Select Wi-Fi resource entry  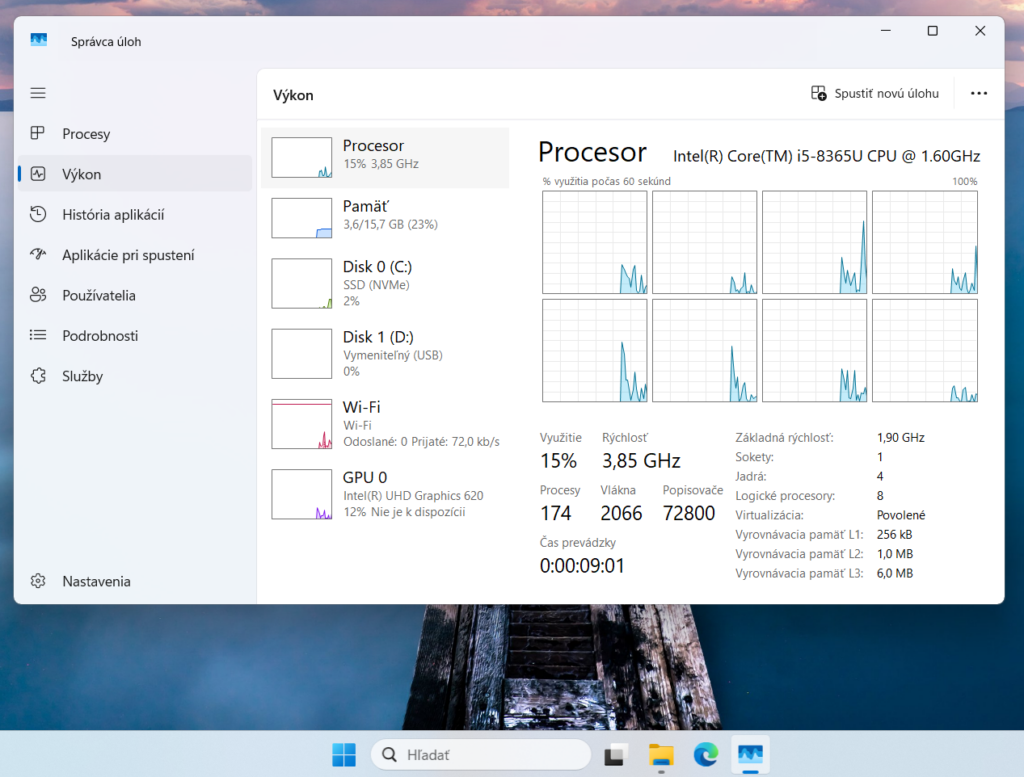tap(385, 424)
